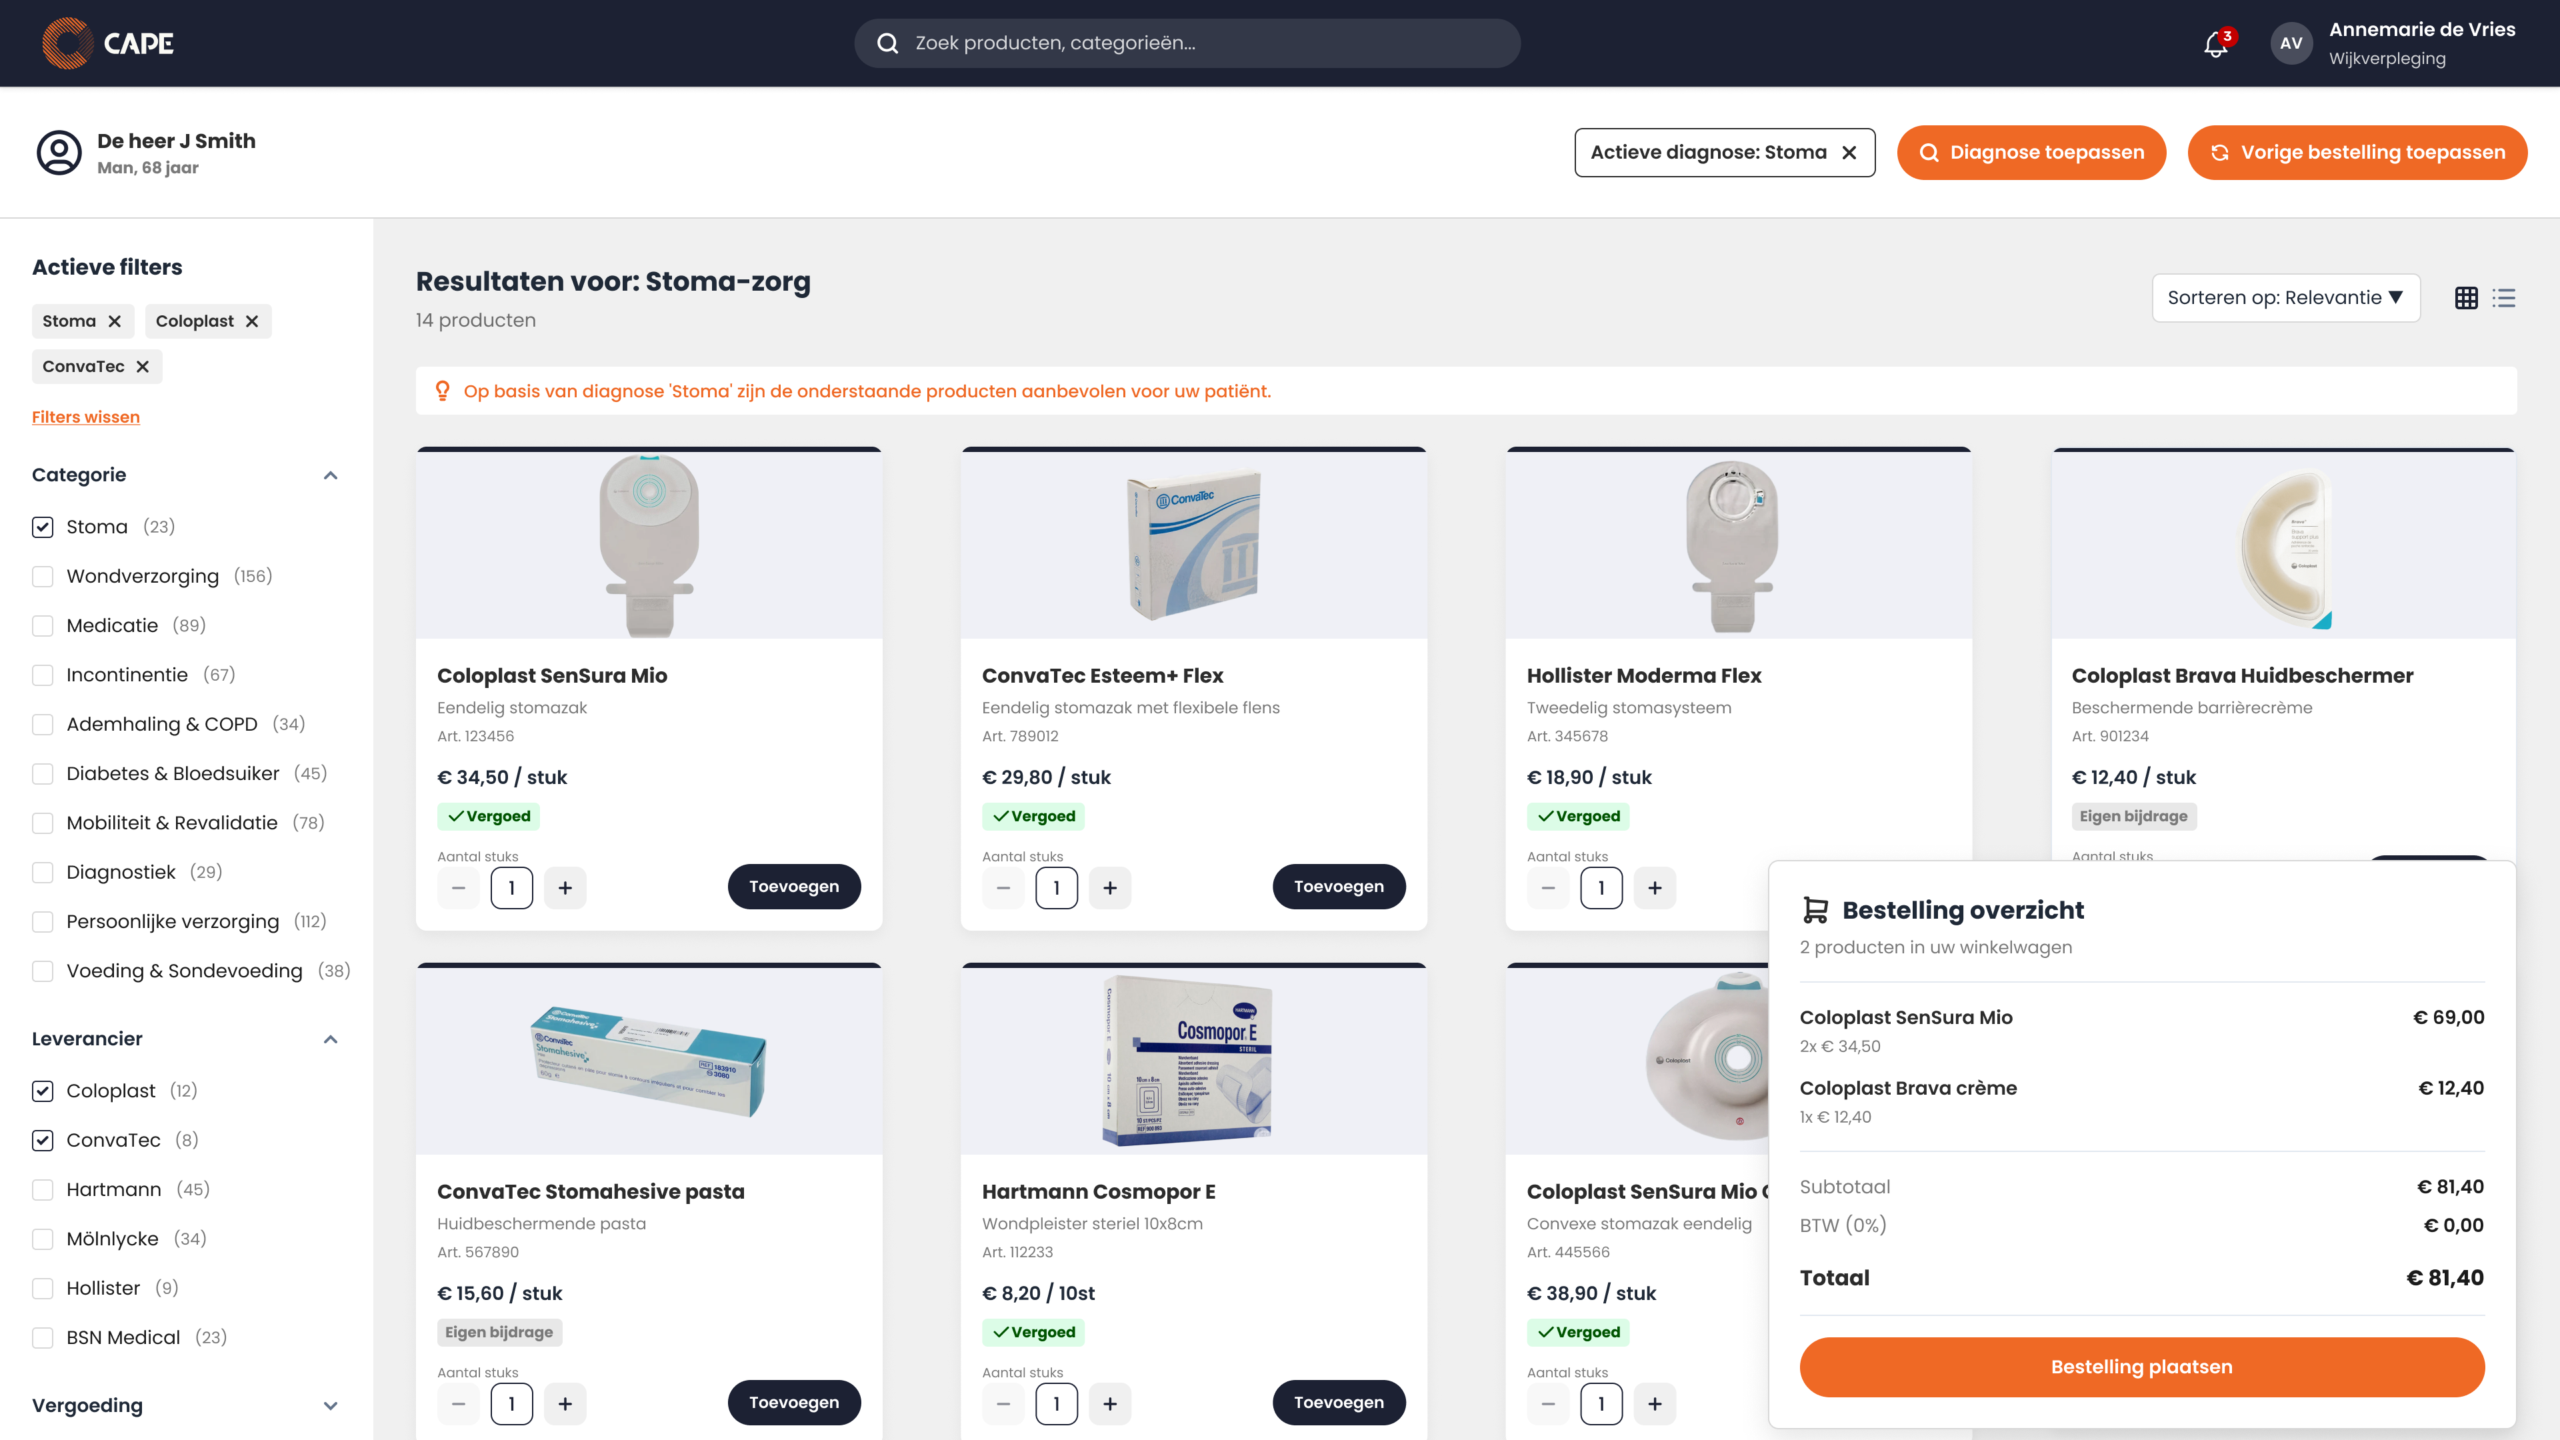This screenshot has width=2560, height=1440.
Task: Click the shopping cart icon in Bestelling overzicht
Action: tap(1815, 910)
